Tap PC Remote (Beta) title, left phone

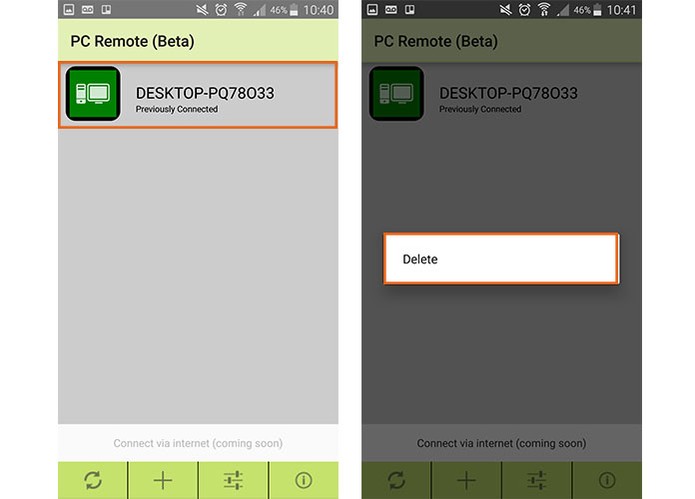point(132,41)
